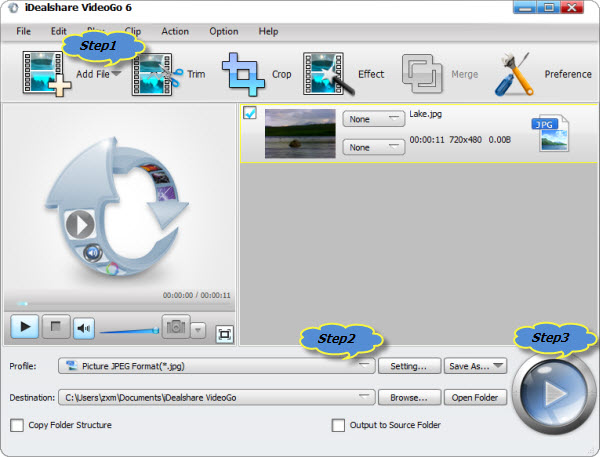The image size is (600, 457).
Task: Open the Help menu
Action: tap(268, 31)
